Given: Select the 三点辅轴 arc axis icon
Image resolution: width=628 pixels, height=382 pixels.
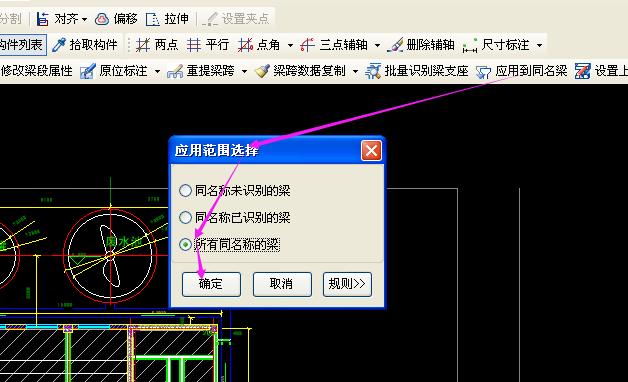Looking at the screenshot, I should [307, 45].
